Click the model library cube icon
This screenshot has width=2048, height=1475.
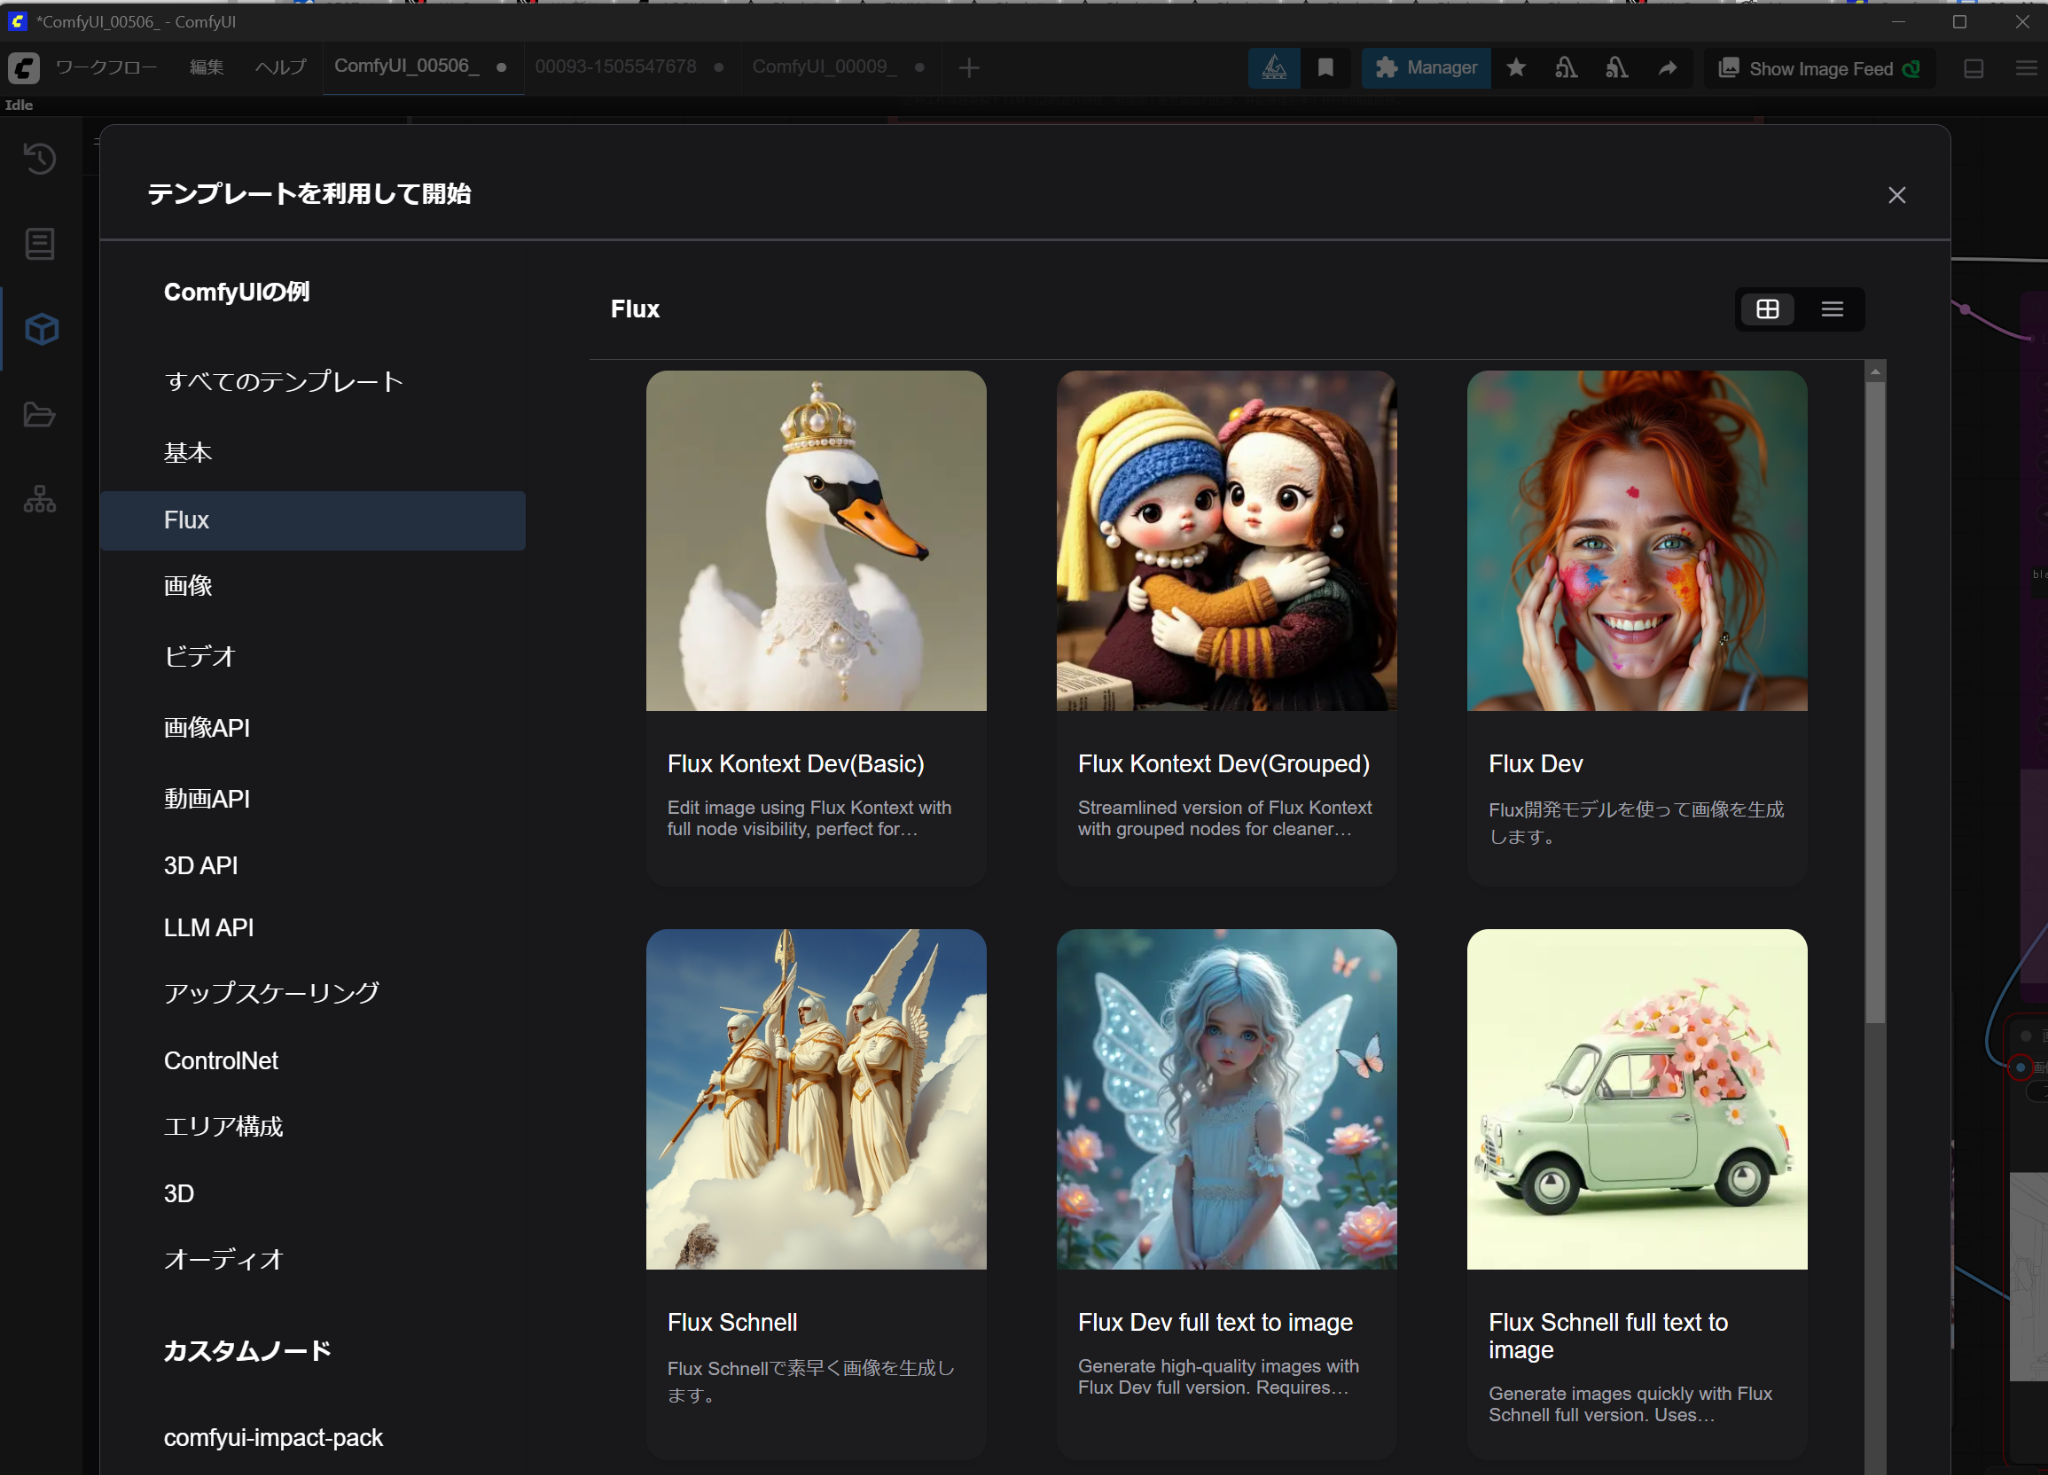pyautogui.click(x=41, y=329)
